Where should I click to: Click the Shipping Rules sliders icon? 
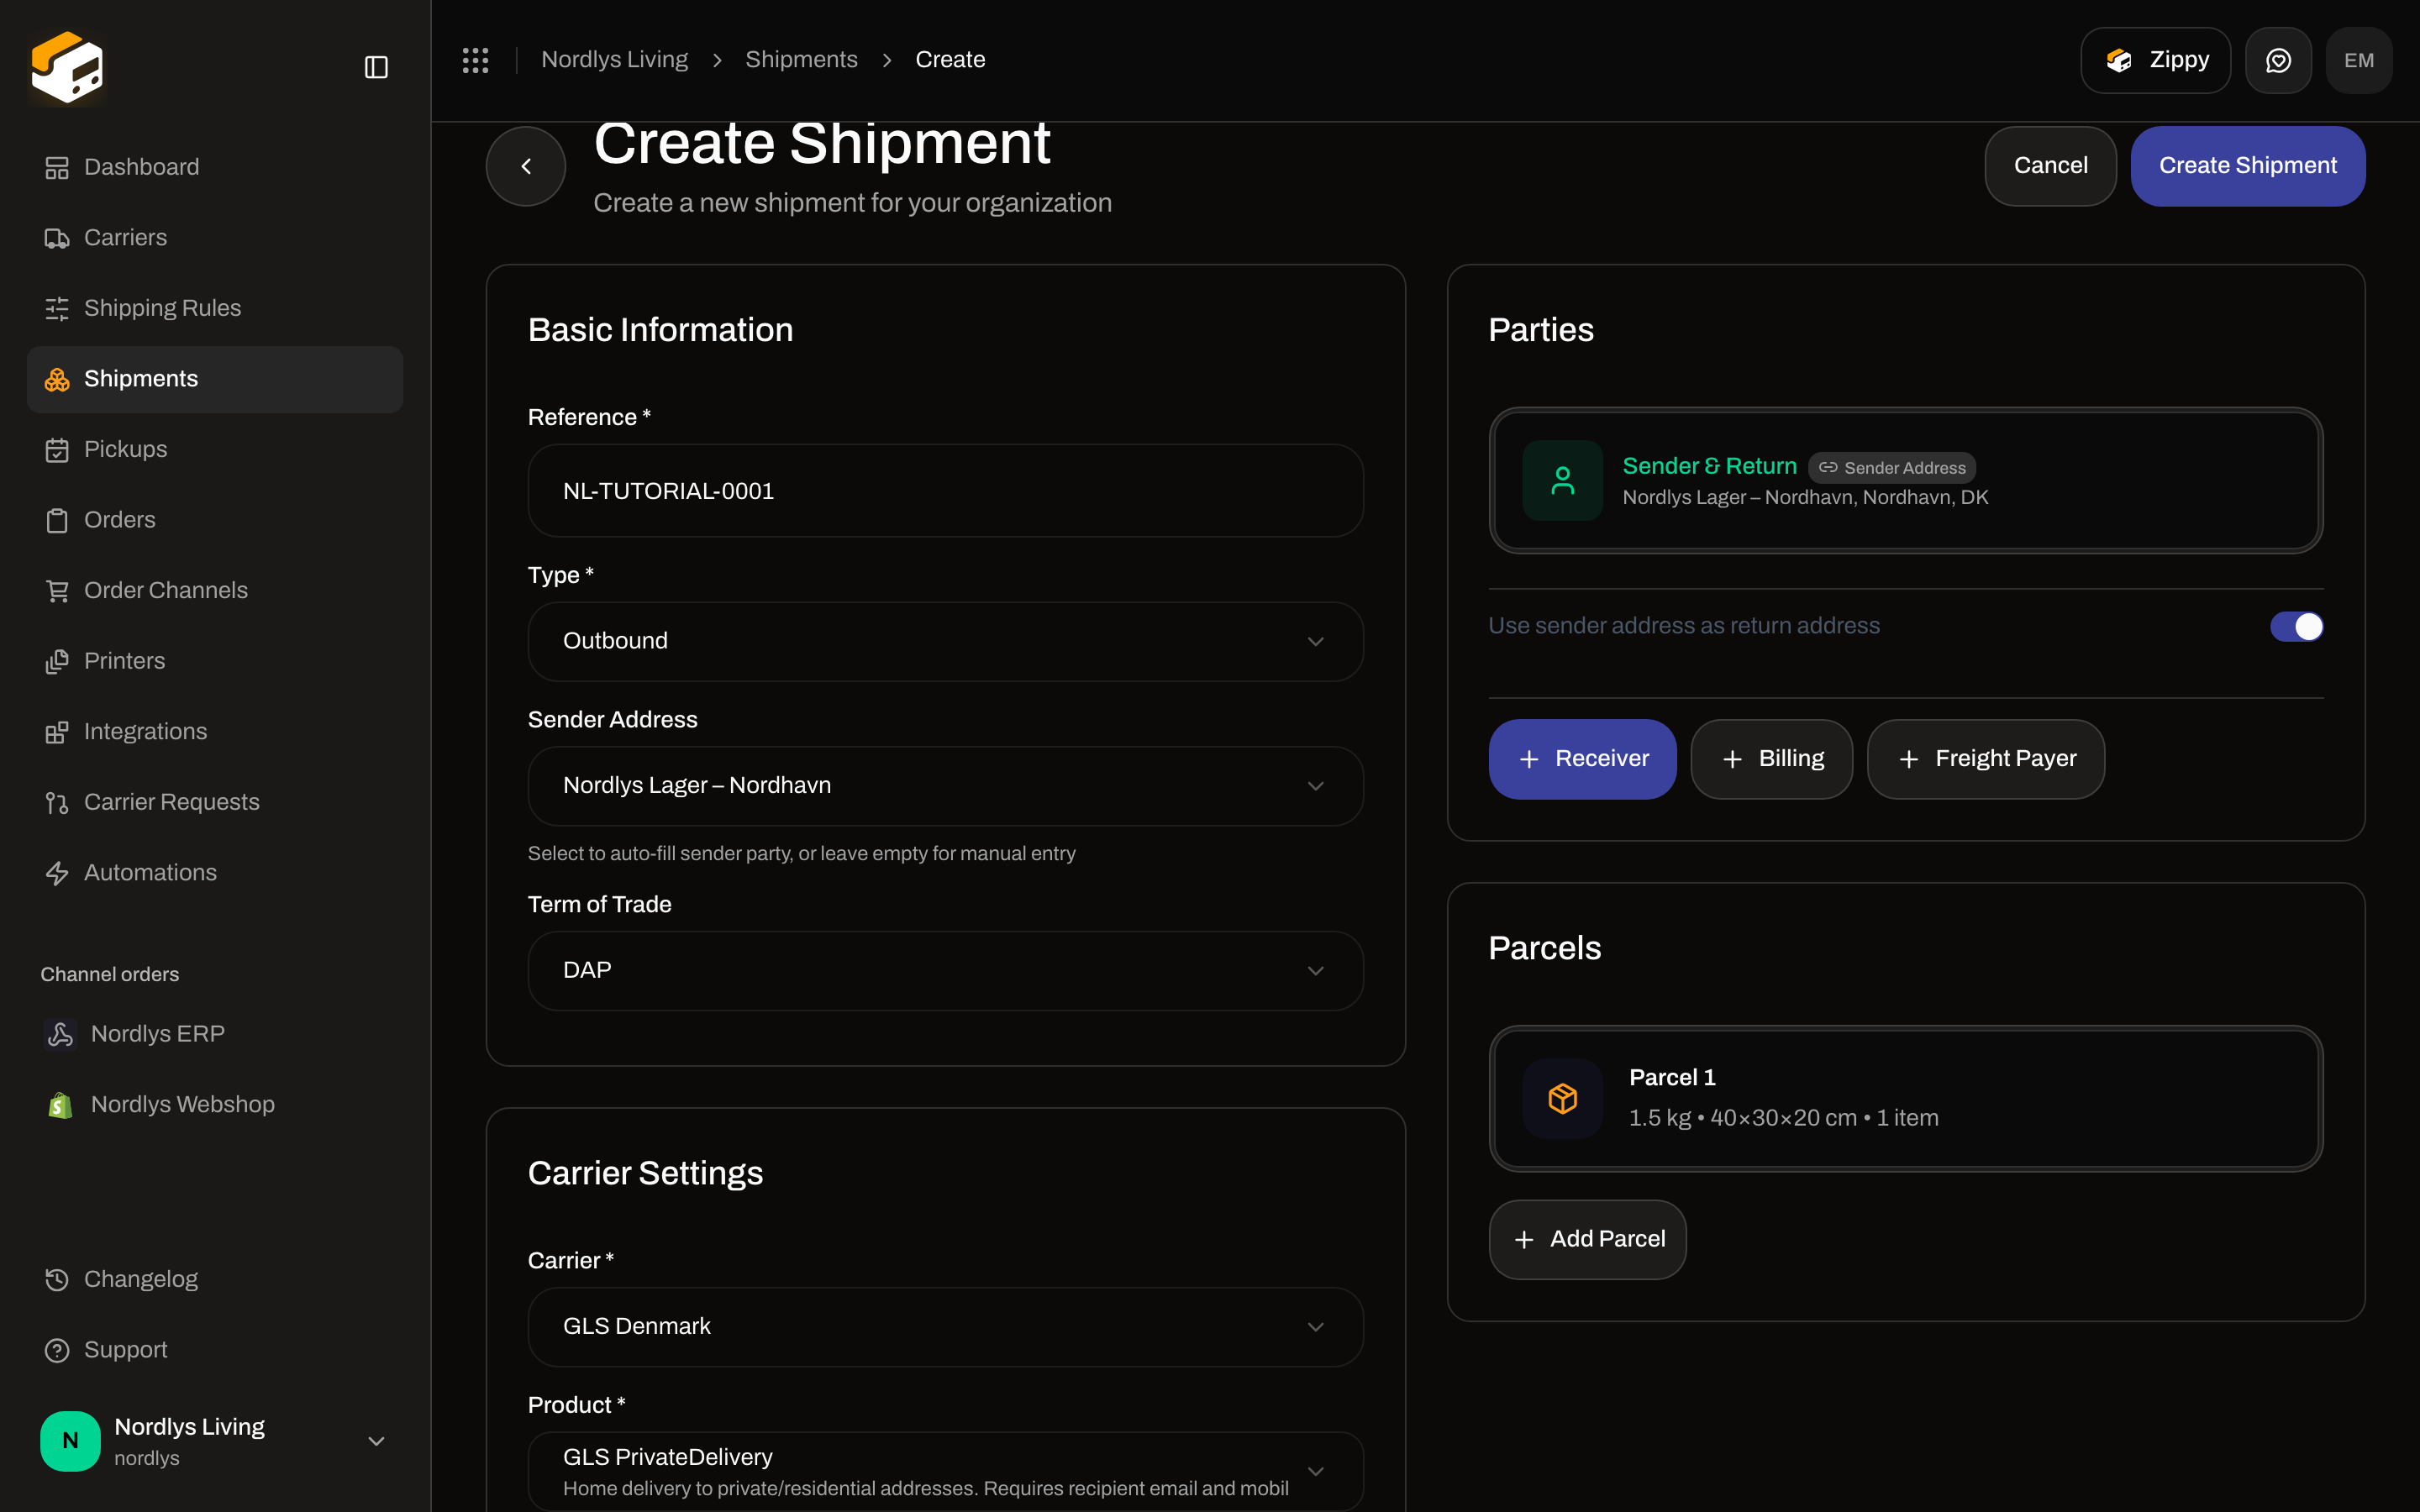(x=57, y=309)
